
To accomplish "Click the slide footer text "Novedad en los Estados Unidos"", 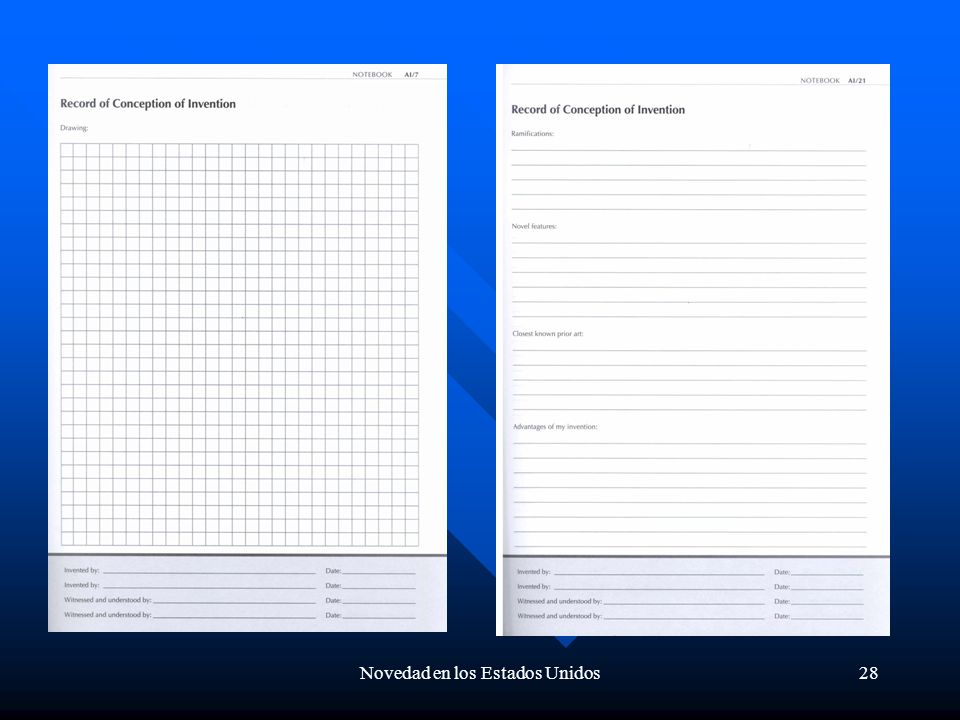I will pos(479,673).
